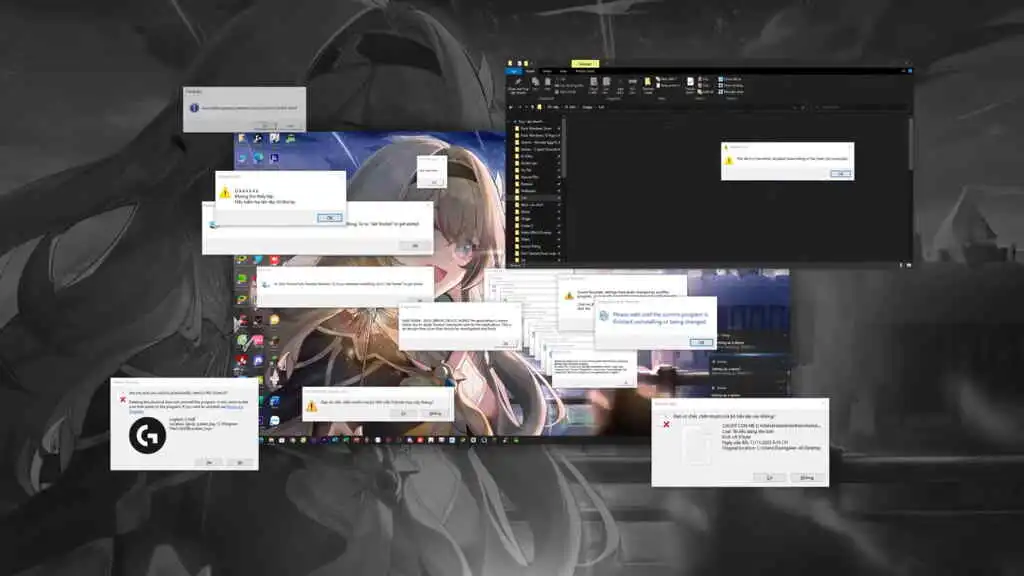This screenshot has width=1024, height=576.
Task: Switch to the View tab in File Explorer
Action: (x=564, y=71)
